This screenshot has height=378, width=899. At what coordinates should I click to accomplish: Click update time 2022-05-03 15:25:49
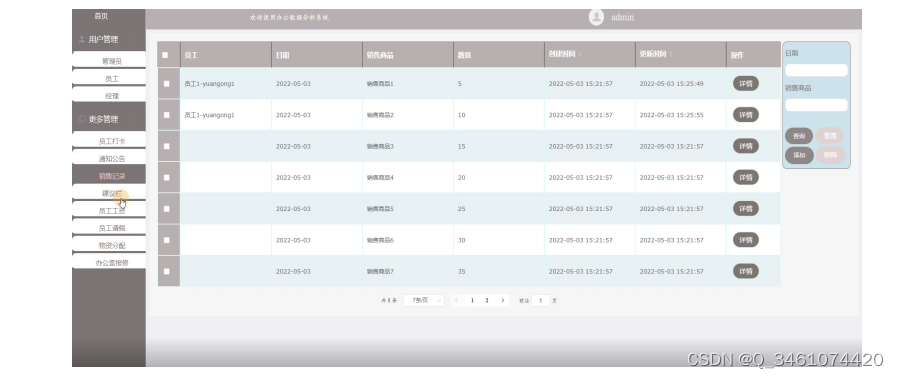tap(671, 84)
